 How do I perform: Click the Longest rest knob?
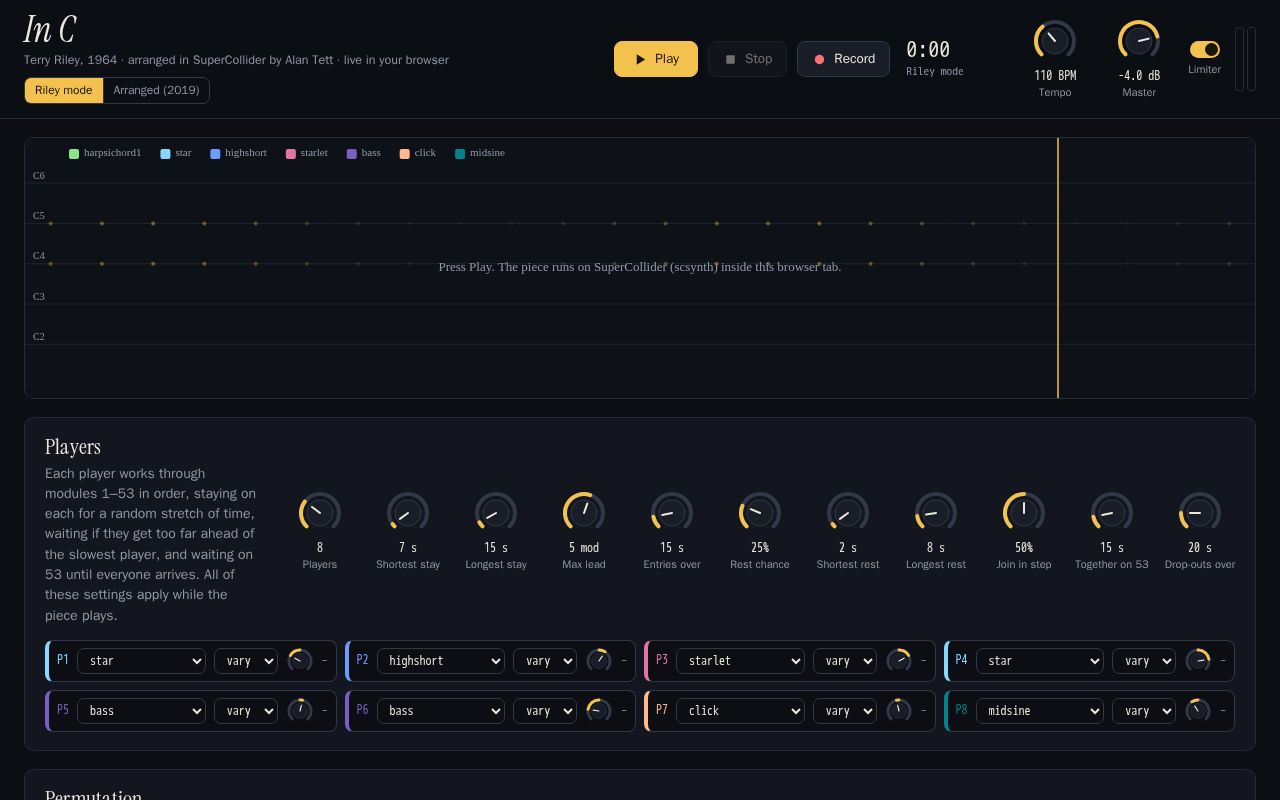pyautogui.click(x=936, y=513)
